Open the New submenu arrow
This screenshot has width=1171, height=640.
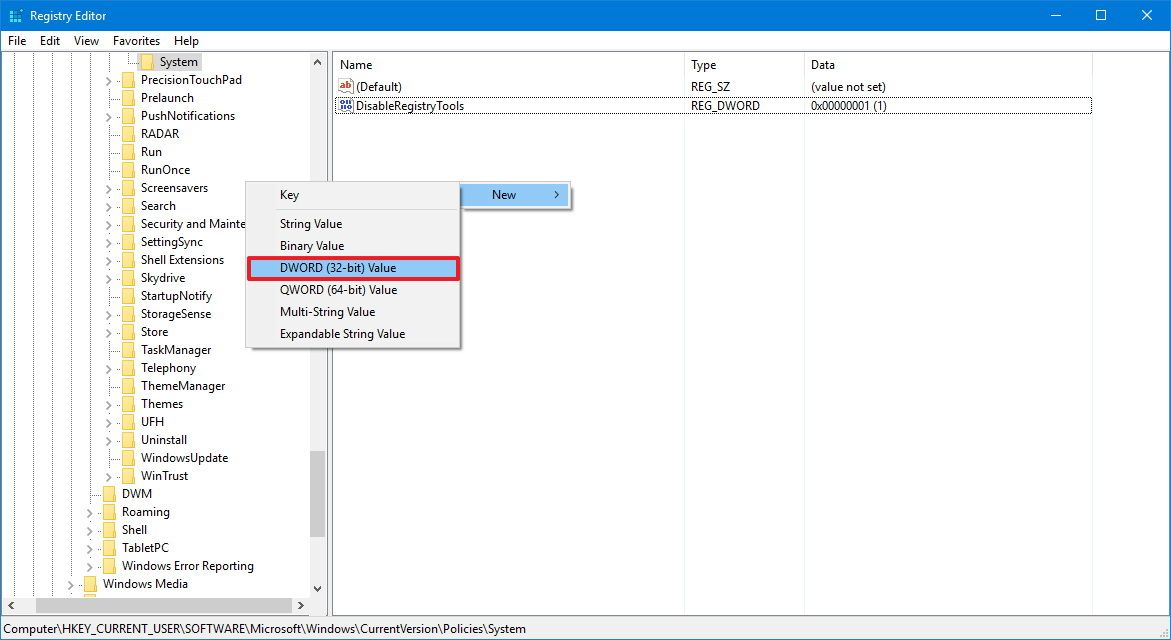(x=557, y=195)
